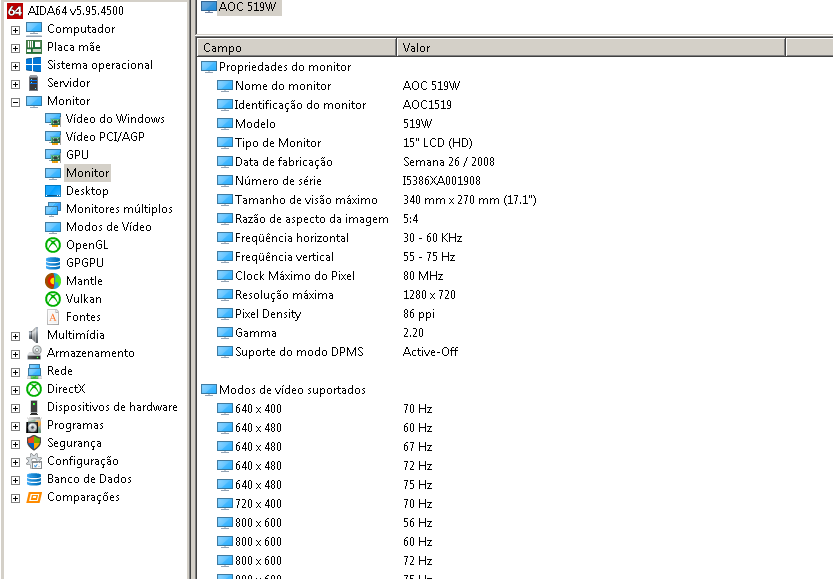Screen dimensions: 833x579
Task: Click the OpenGL green icon
Action: coord(53,245)
